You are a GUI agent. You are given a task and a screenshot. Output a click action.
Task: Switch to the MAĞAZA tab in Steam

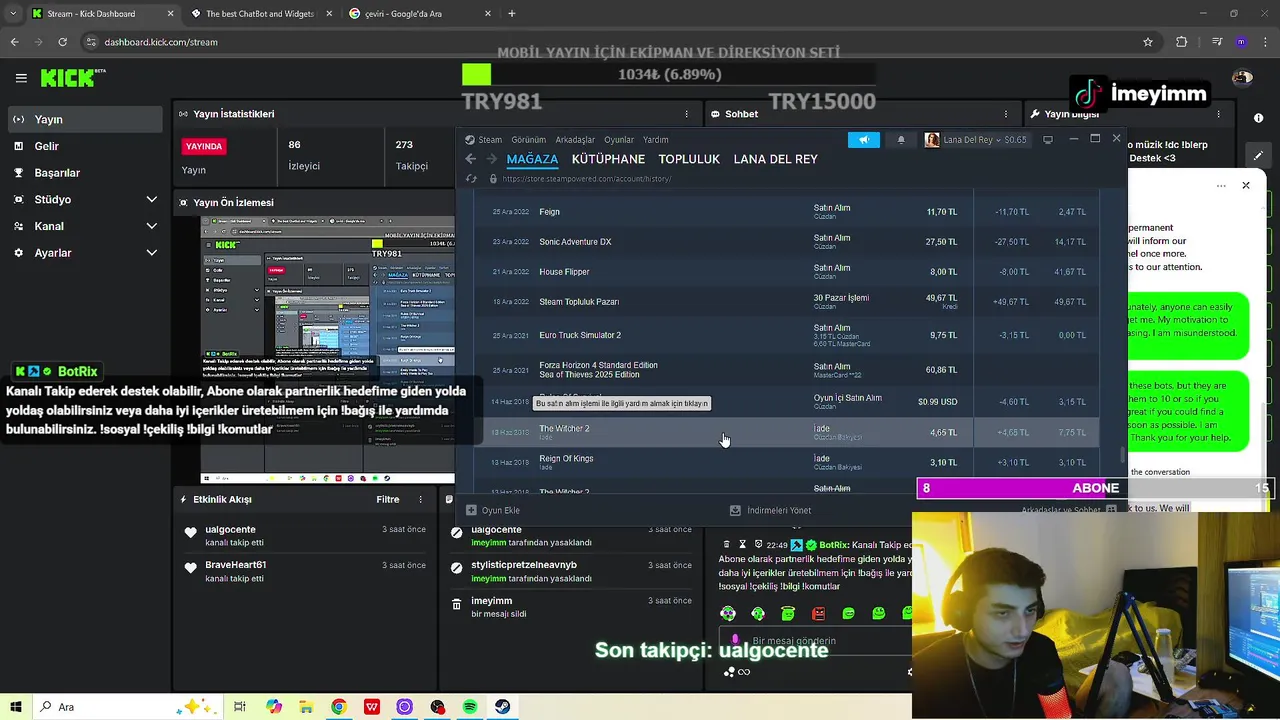pos(532,159)
